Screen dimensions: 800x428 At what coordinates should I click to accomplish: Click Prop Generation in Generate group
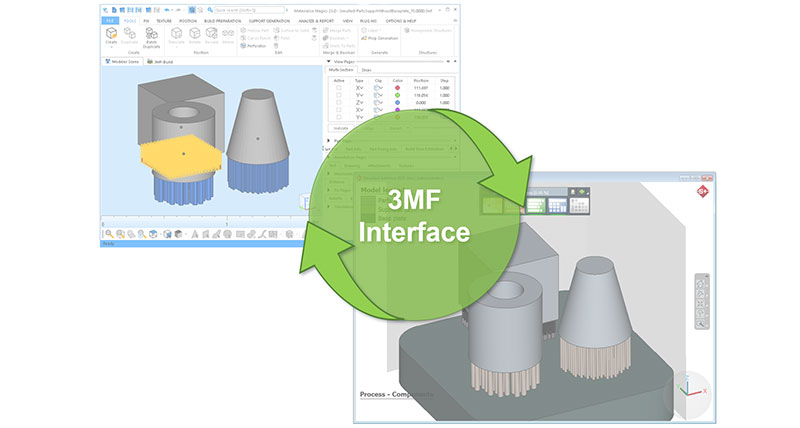tap(380, 38)
